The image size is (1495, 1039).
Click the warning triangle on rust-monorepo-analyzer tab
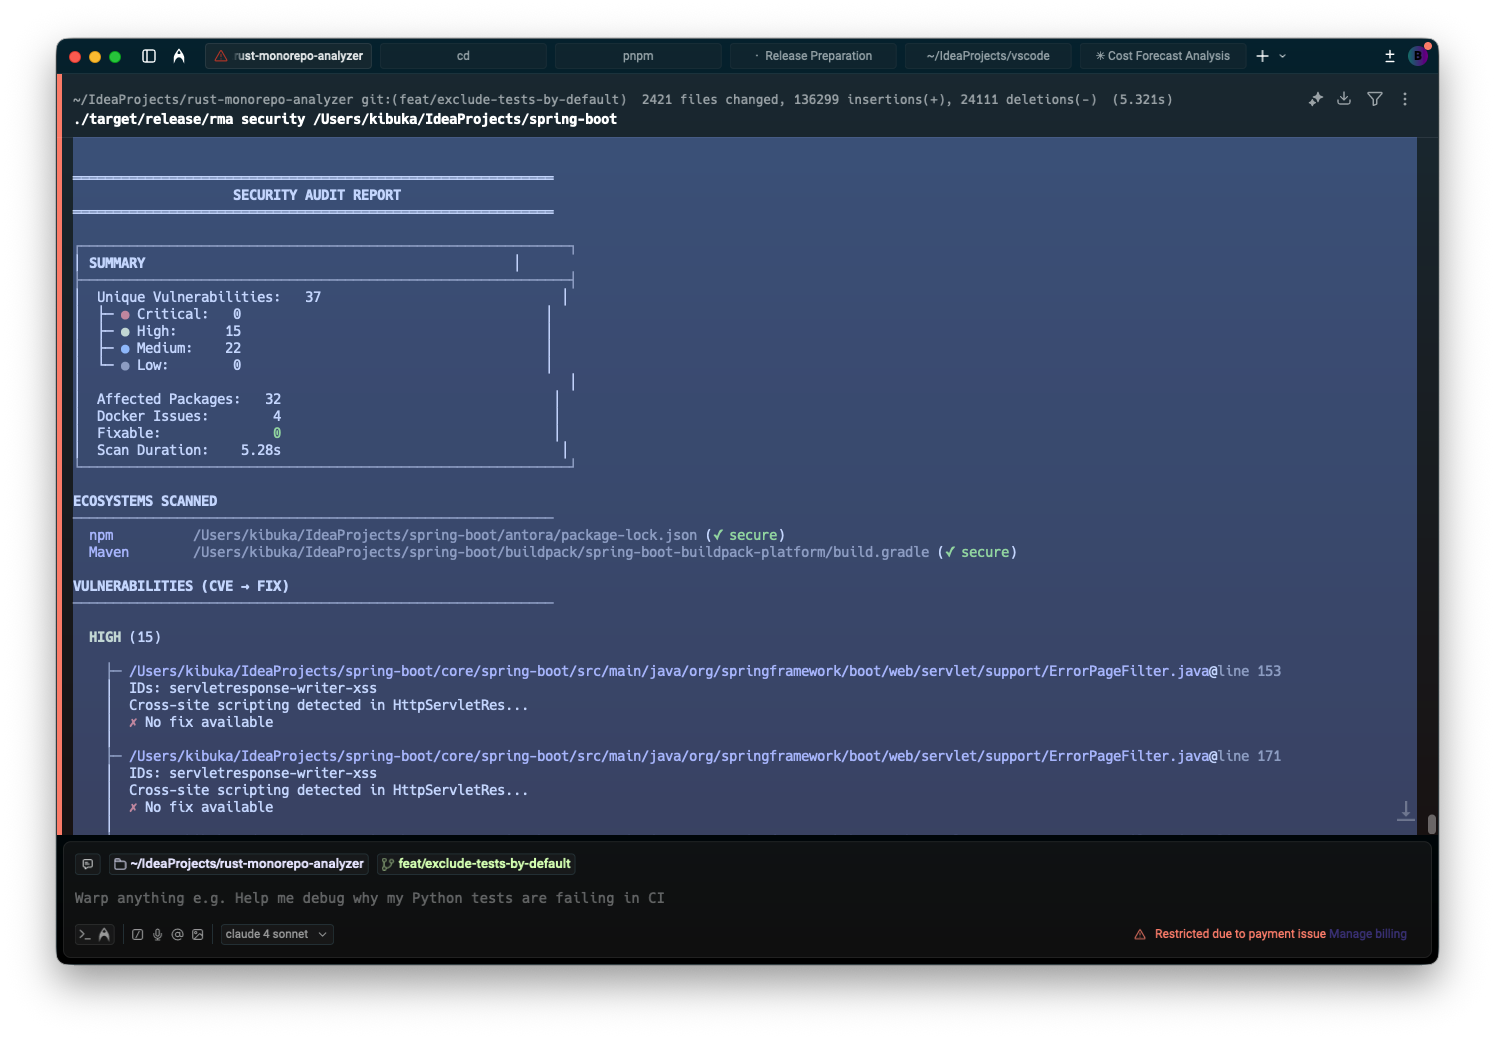(x=221, y=56)
